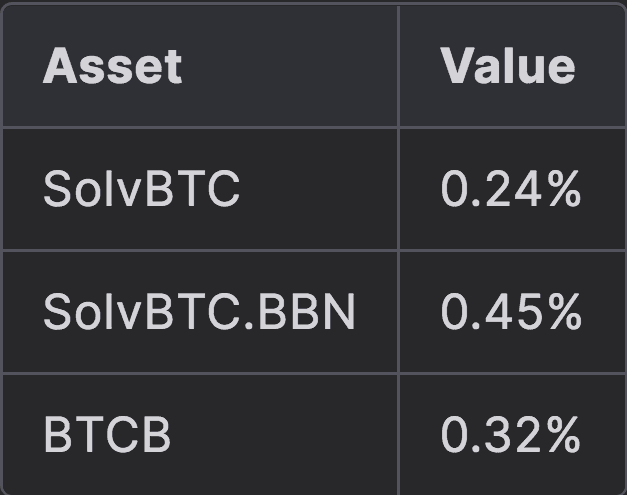Click empty space right of the Asset header text
Screen dimensions: 627x495
[x=290, y=66]
